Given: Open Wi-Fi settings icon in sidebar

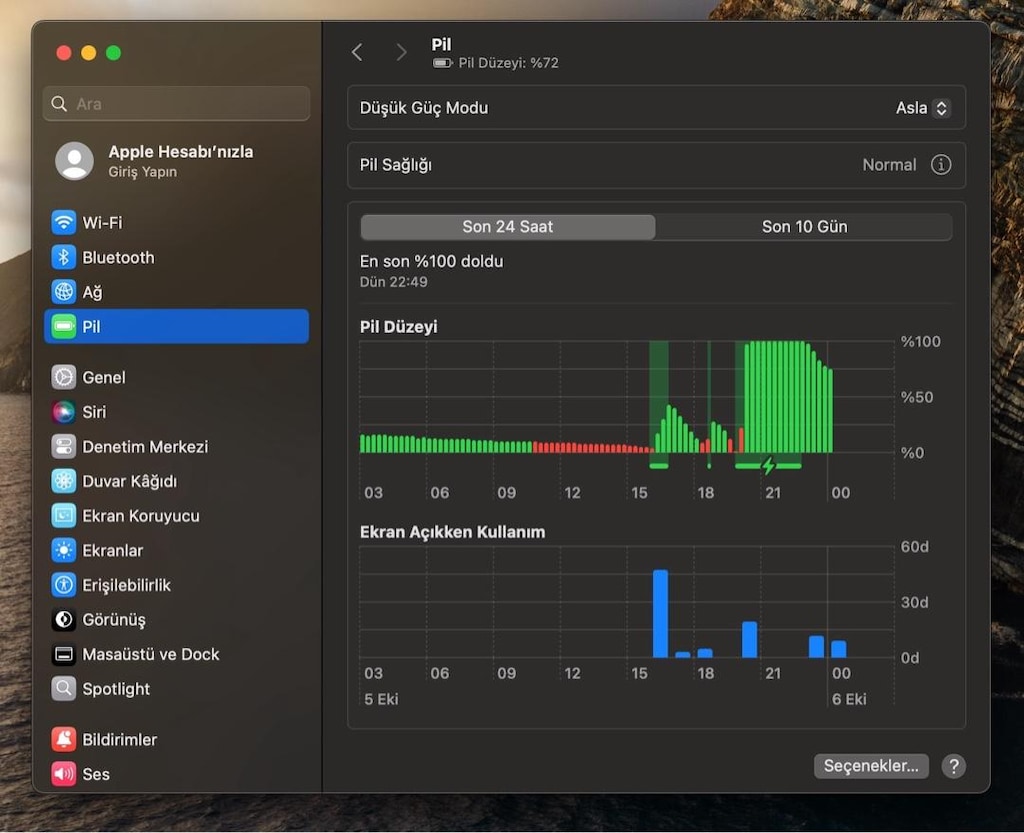Looking at the screenshot, I should click(63, 223).
